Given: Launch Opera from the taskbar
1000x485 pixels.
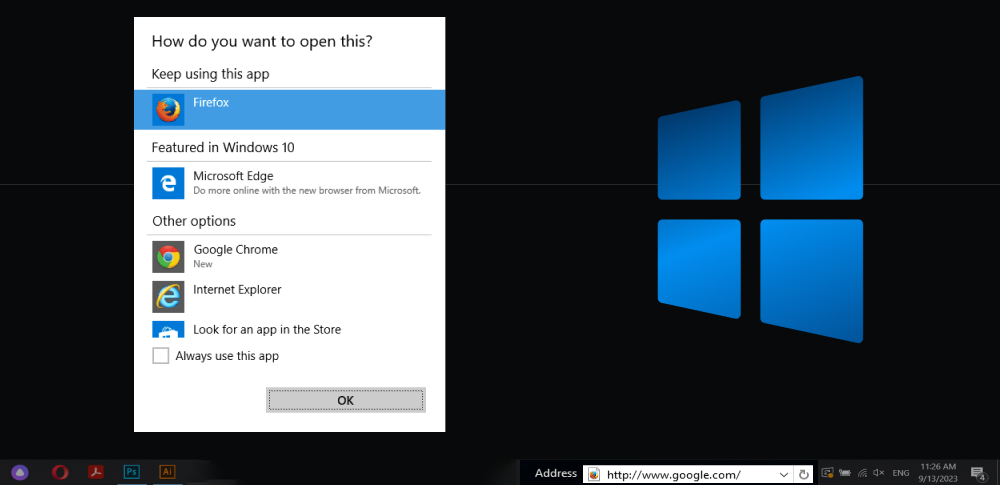Looking at the screenshot, I should tap(60, 472).
